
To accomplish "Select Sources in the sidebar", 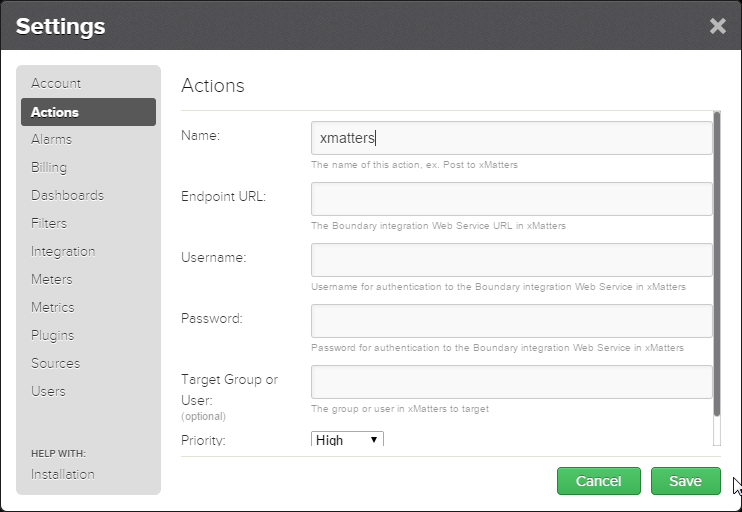I will (55, 363).
